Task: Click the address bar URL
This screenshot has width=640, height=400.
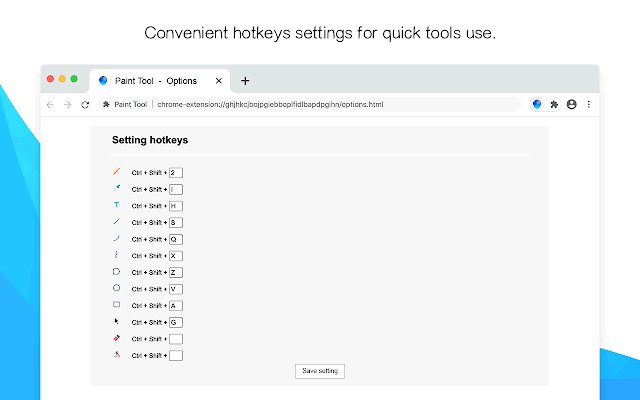Action: pyautogui.click(x=270, y=104)
